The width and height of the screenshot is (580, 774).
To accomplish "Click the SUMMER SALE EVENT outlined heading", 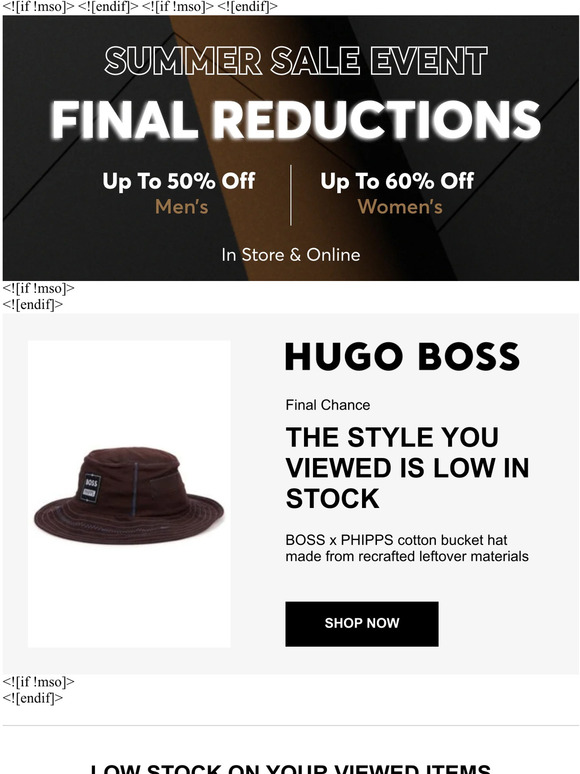I will click(x=296, y=61).
